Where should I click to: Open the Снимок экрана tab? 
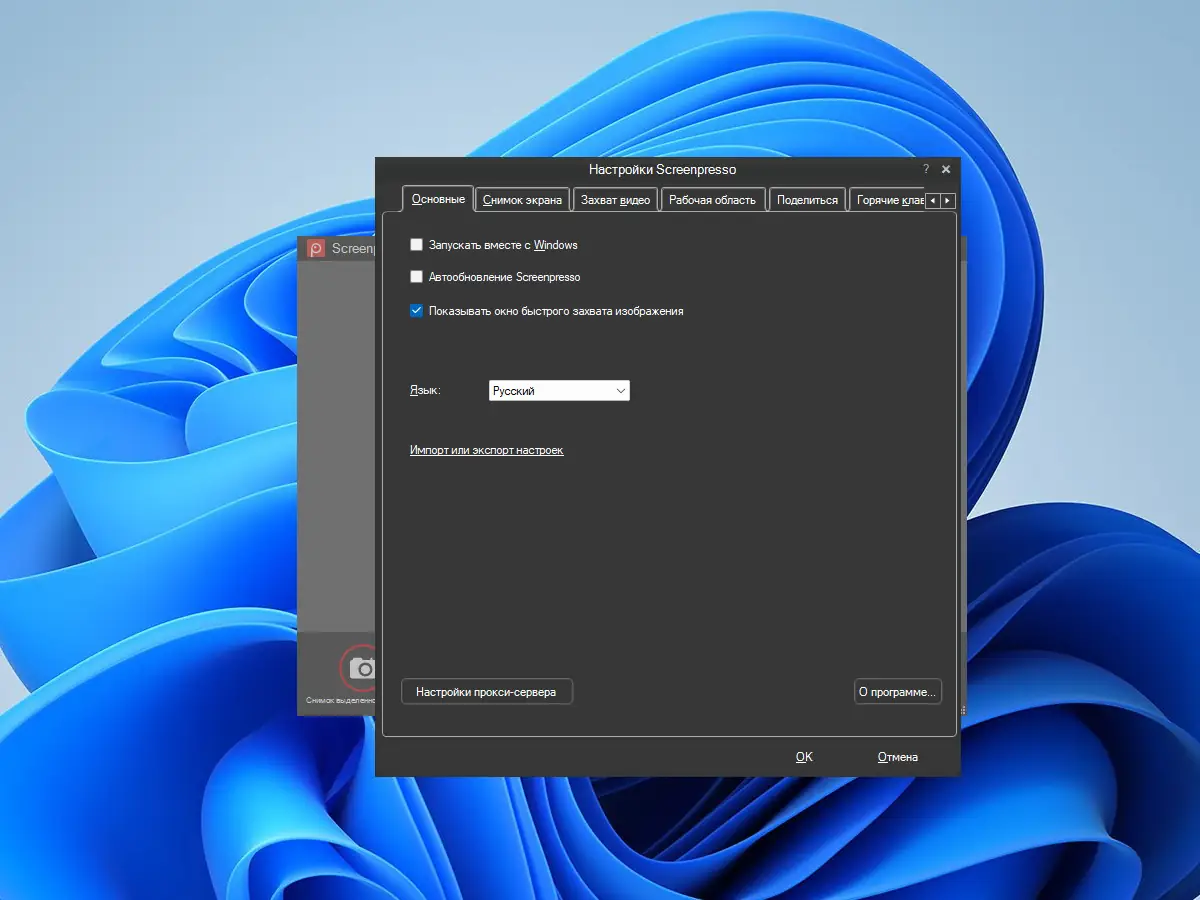click(x=522, y=200)
